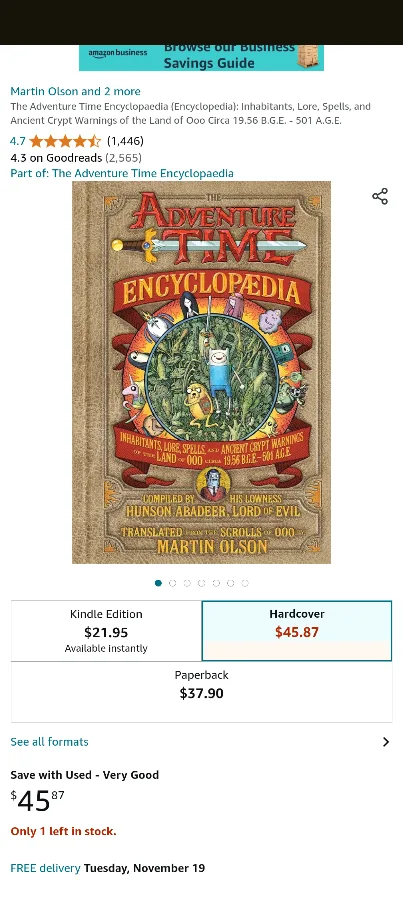Tap the Save with Used $45.87 price
Screen dimensions: 403x897
37,801
